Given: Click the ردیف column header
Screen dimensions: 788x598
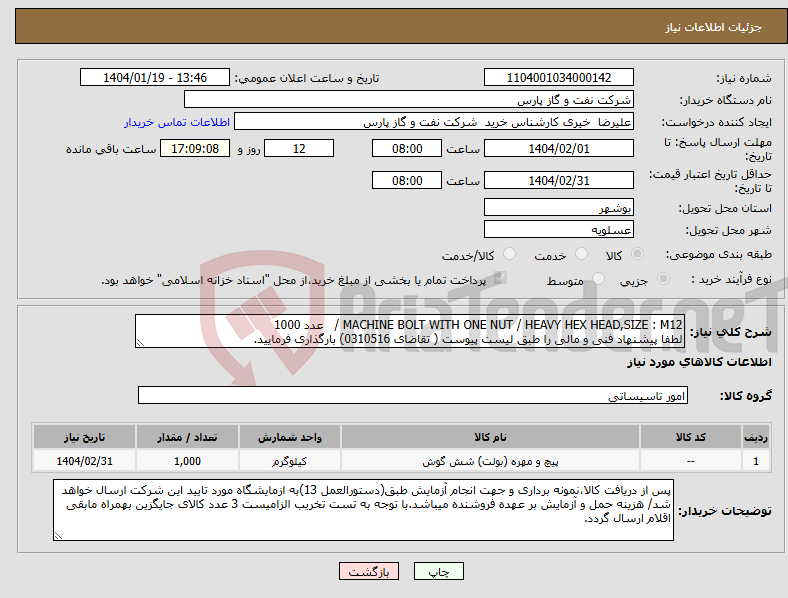Looking at the screenshot, I should (x=756, y=437).
